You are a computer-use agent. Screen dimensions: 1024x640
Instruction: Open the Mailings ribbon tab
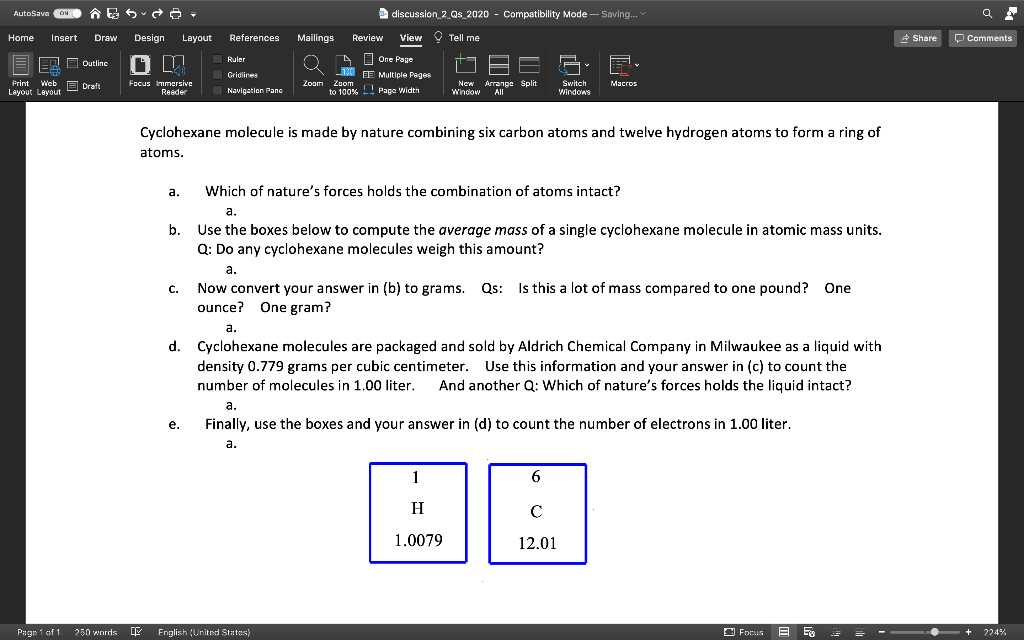coord(315,37)
